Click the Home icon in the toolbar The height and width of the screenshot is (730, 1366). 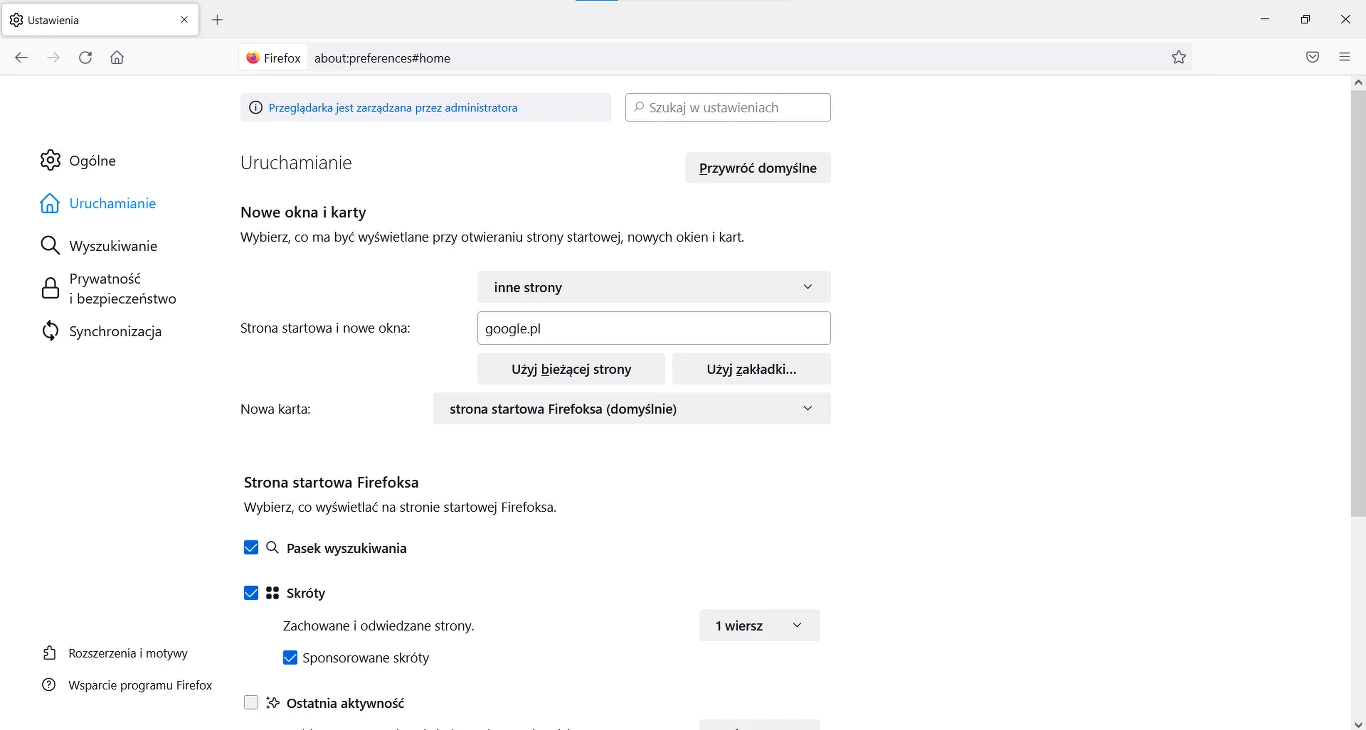[117, 58]
